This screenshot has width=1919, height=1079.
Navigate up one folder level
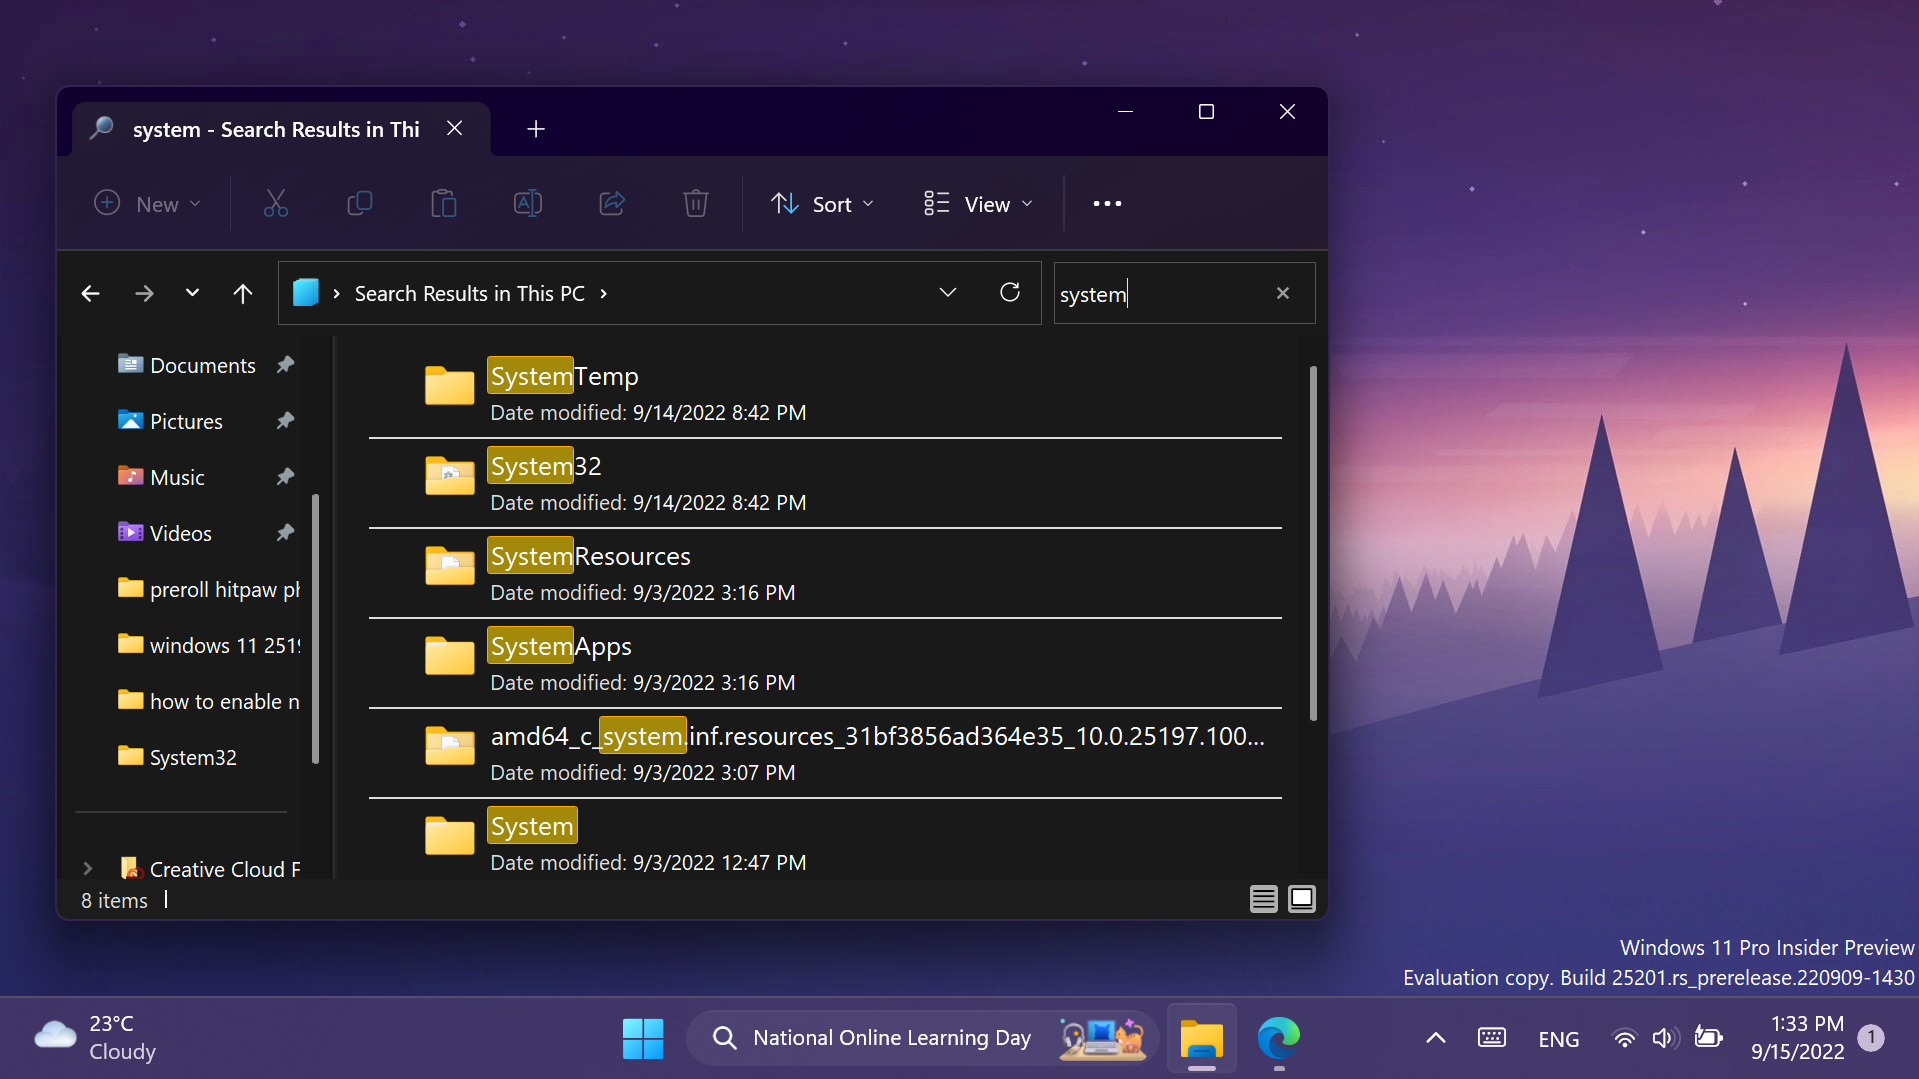point(242,292)
